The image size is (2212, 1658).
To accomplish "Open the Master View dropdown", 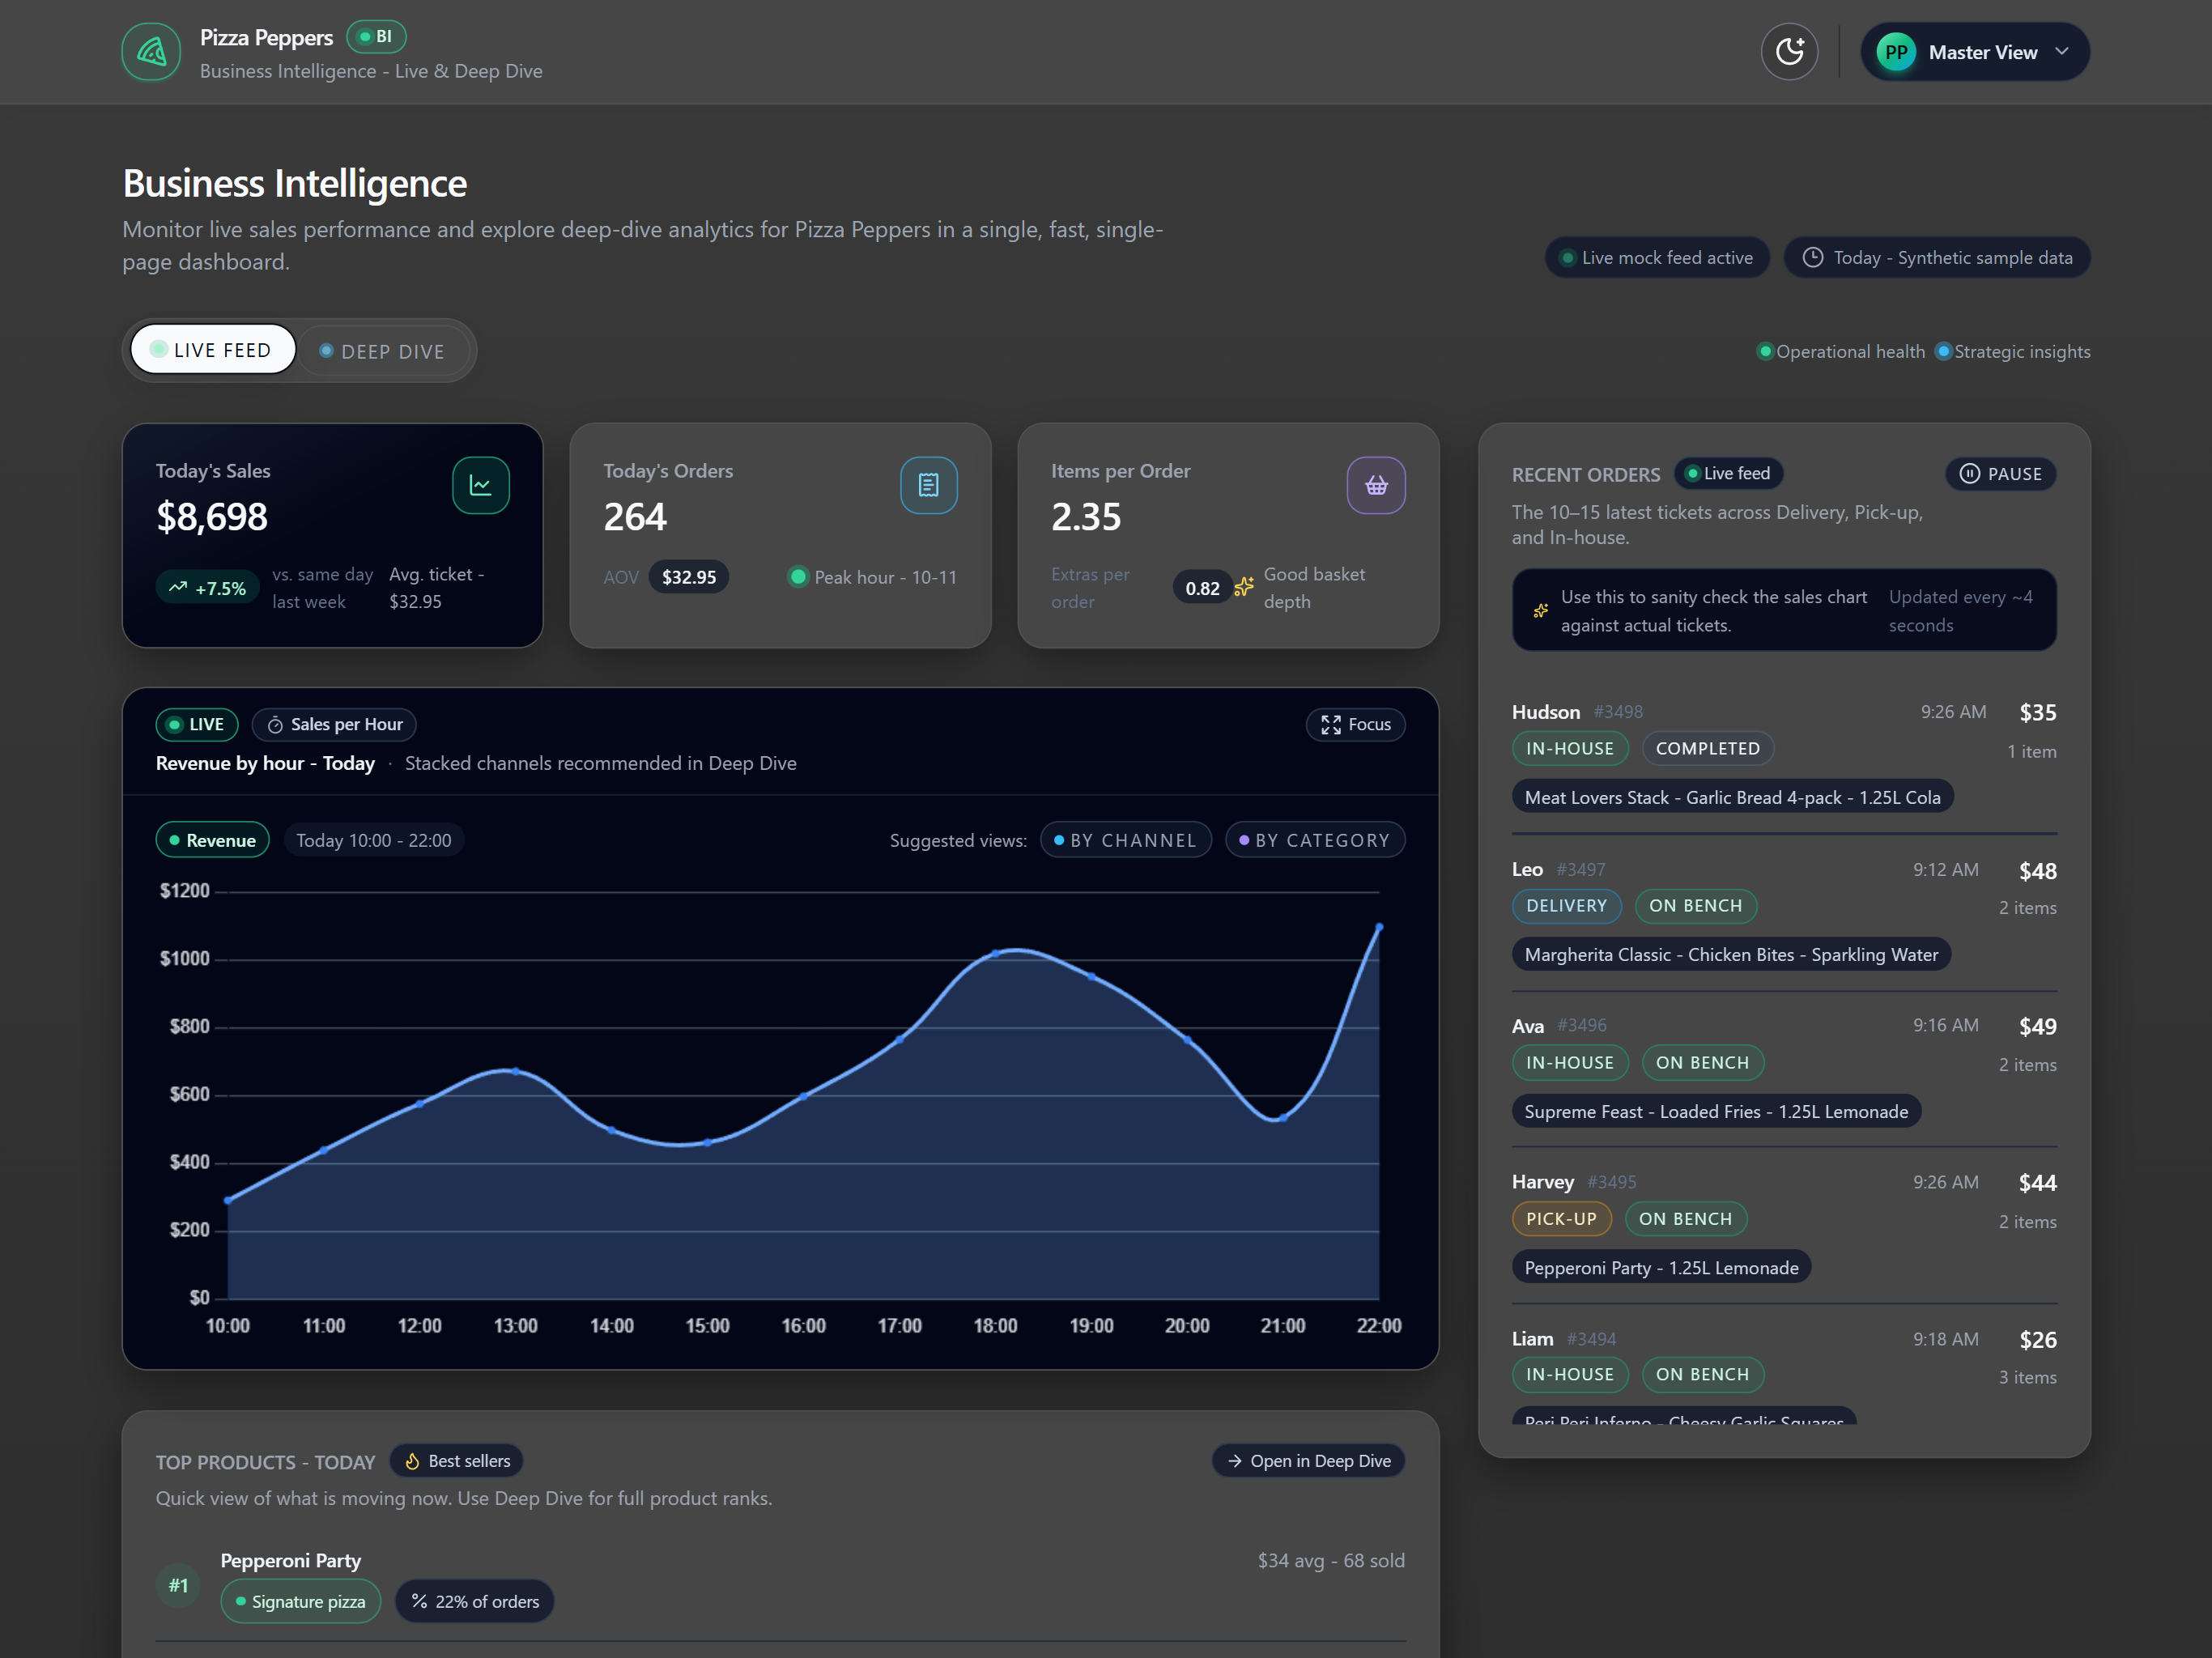I will (1974, 52).
